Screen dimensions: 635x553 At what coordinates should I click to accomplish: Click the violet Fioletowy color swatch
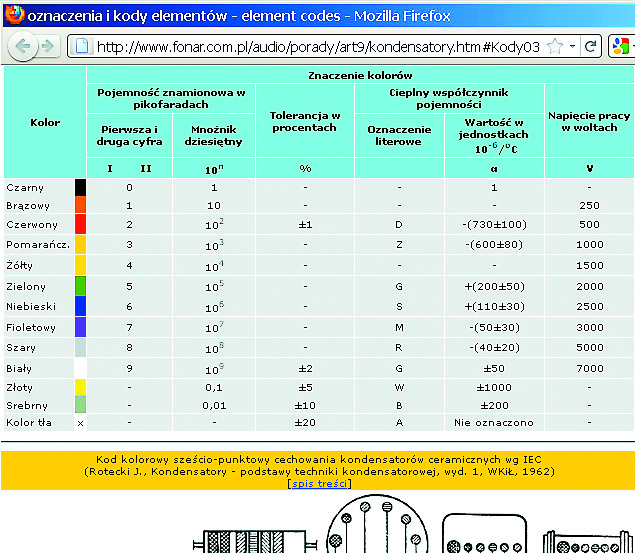click(80, 327)
